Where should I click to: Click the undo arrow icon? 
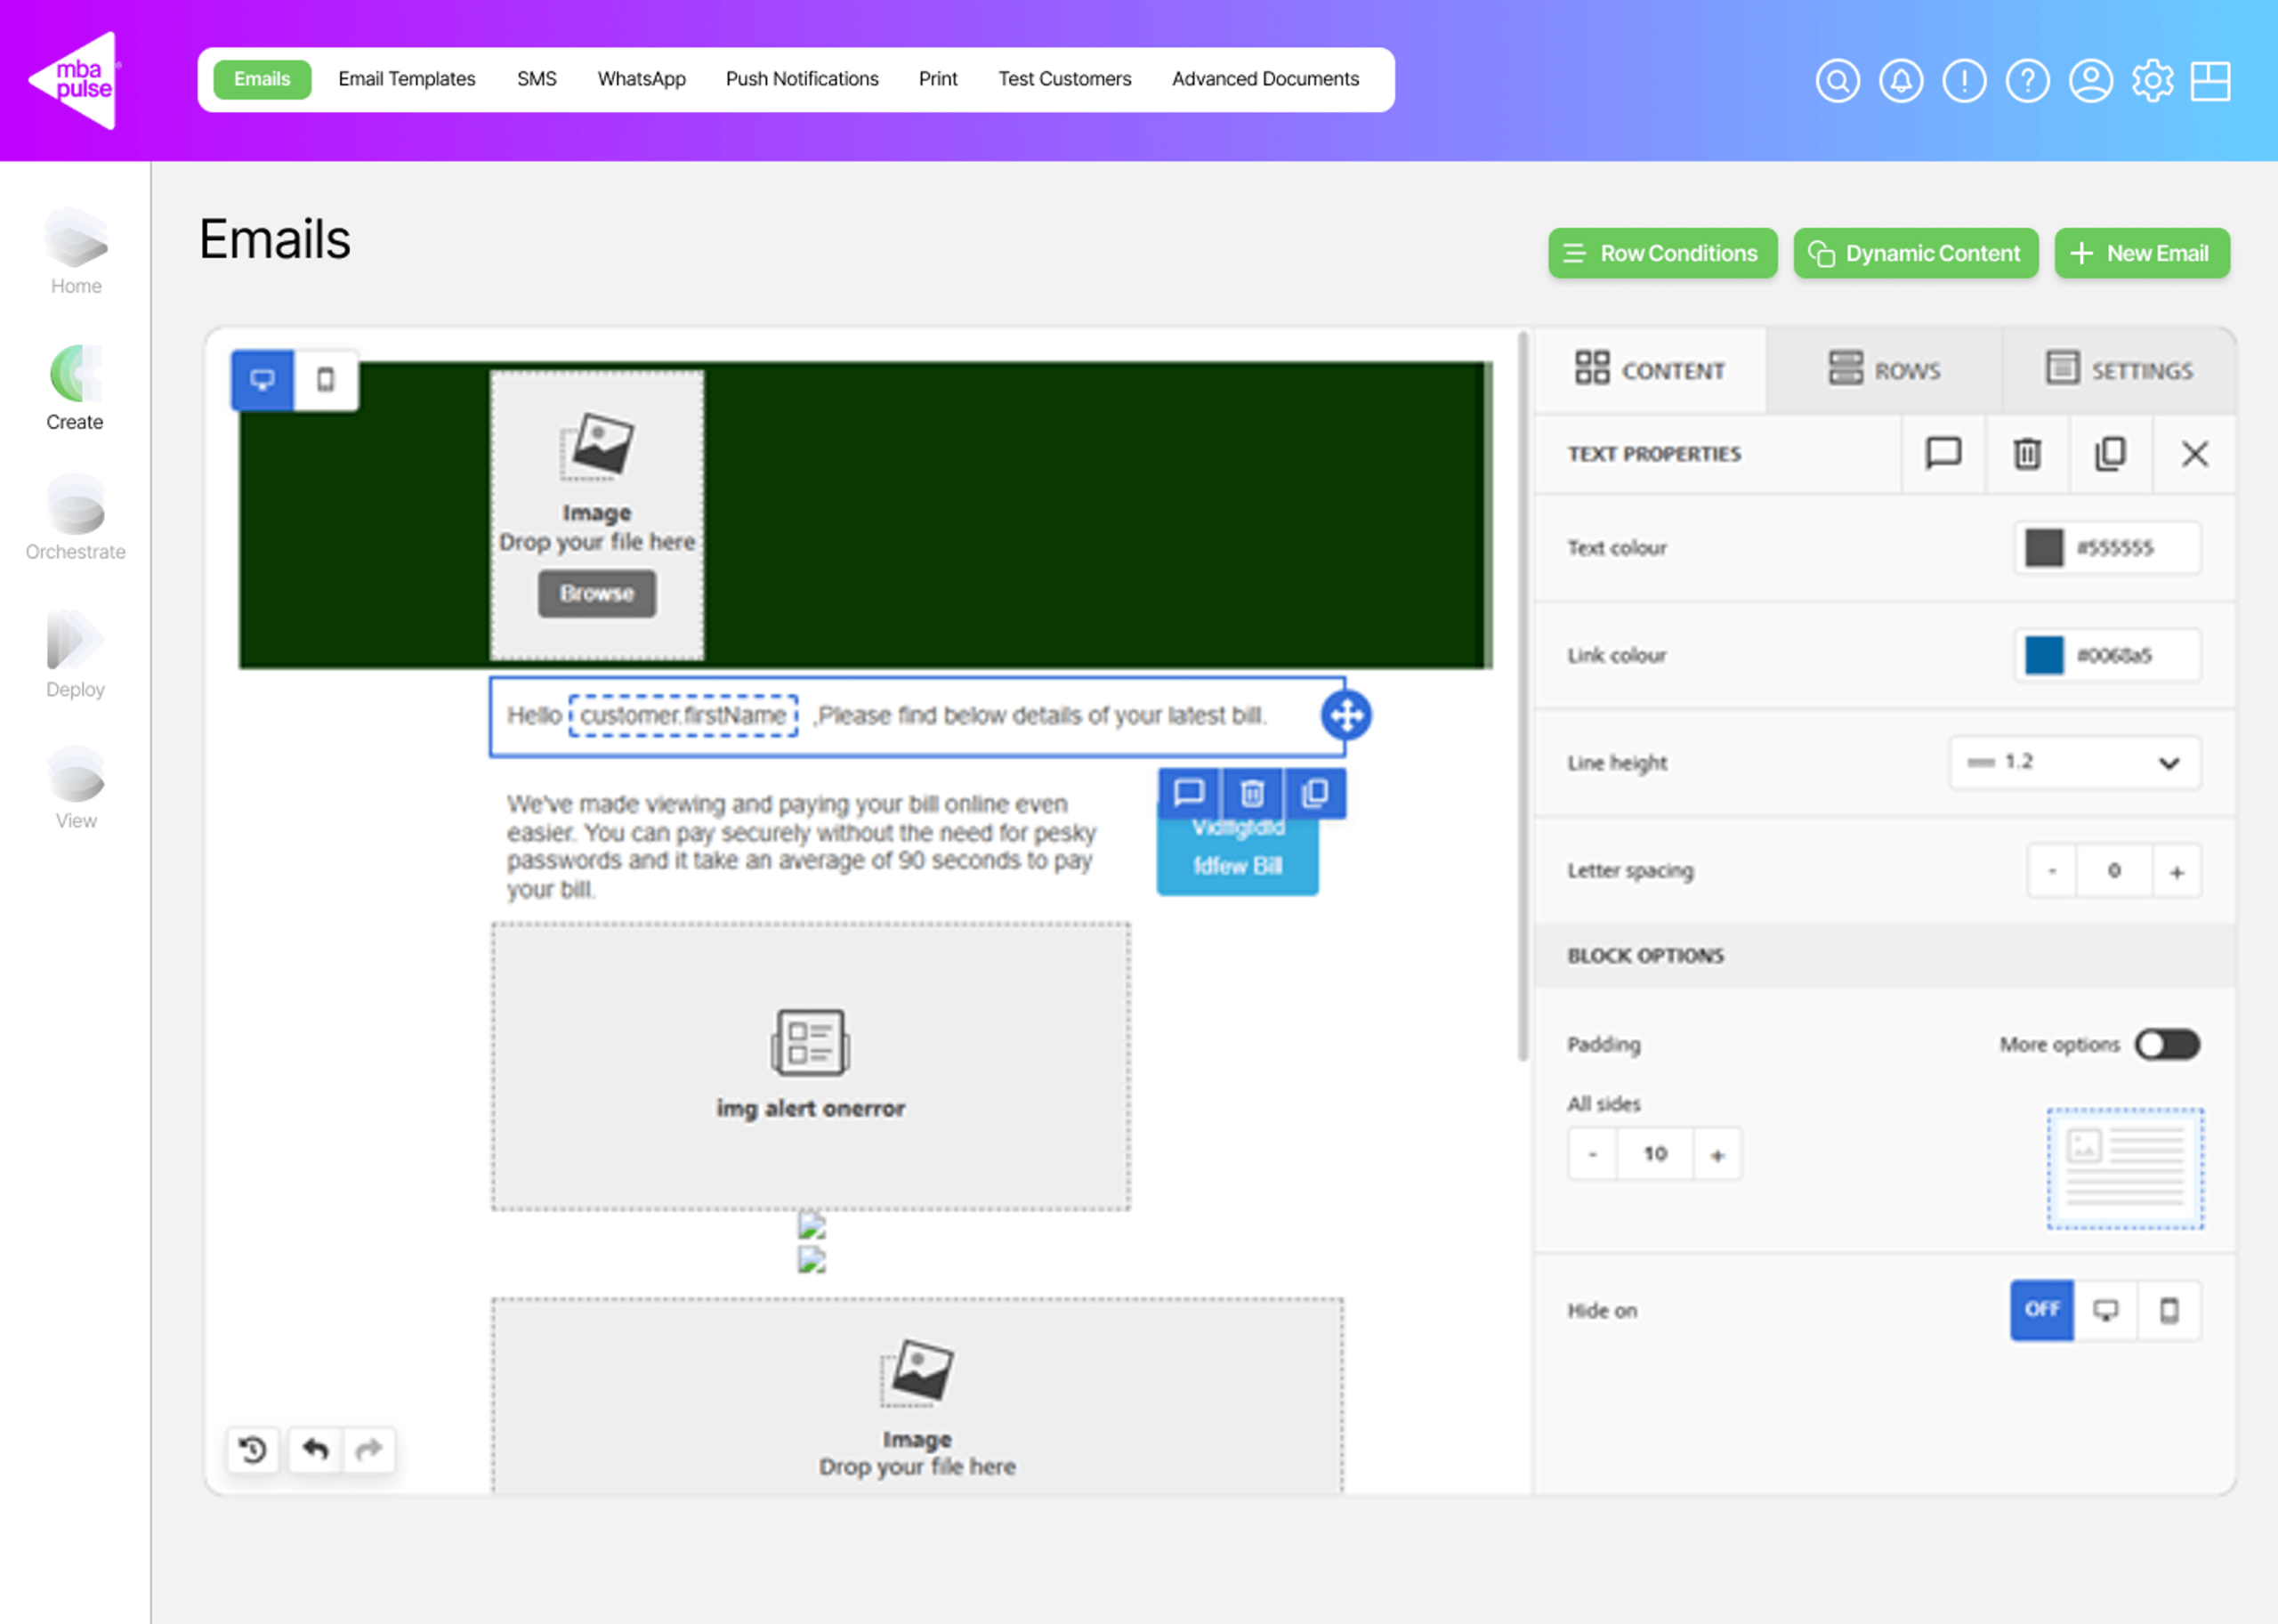tap(316, 1449)
